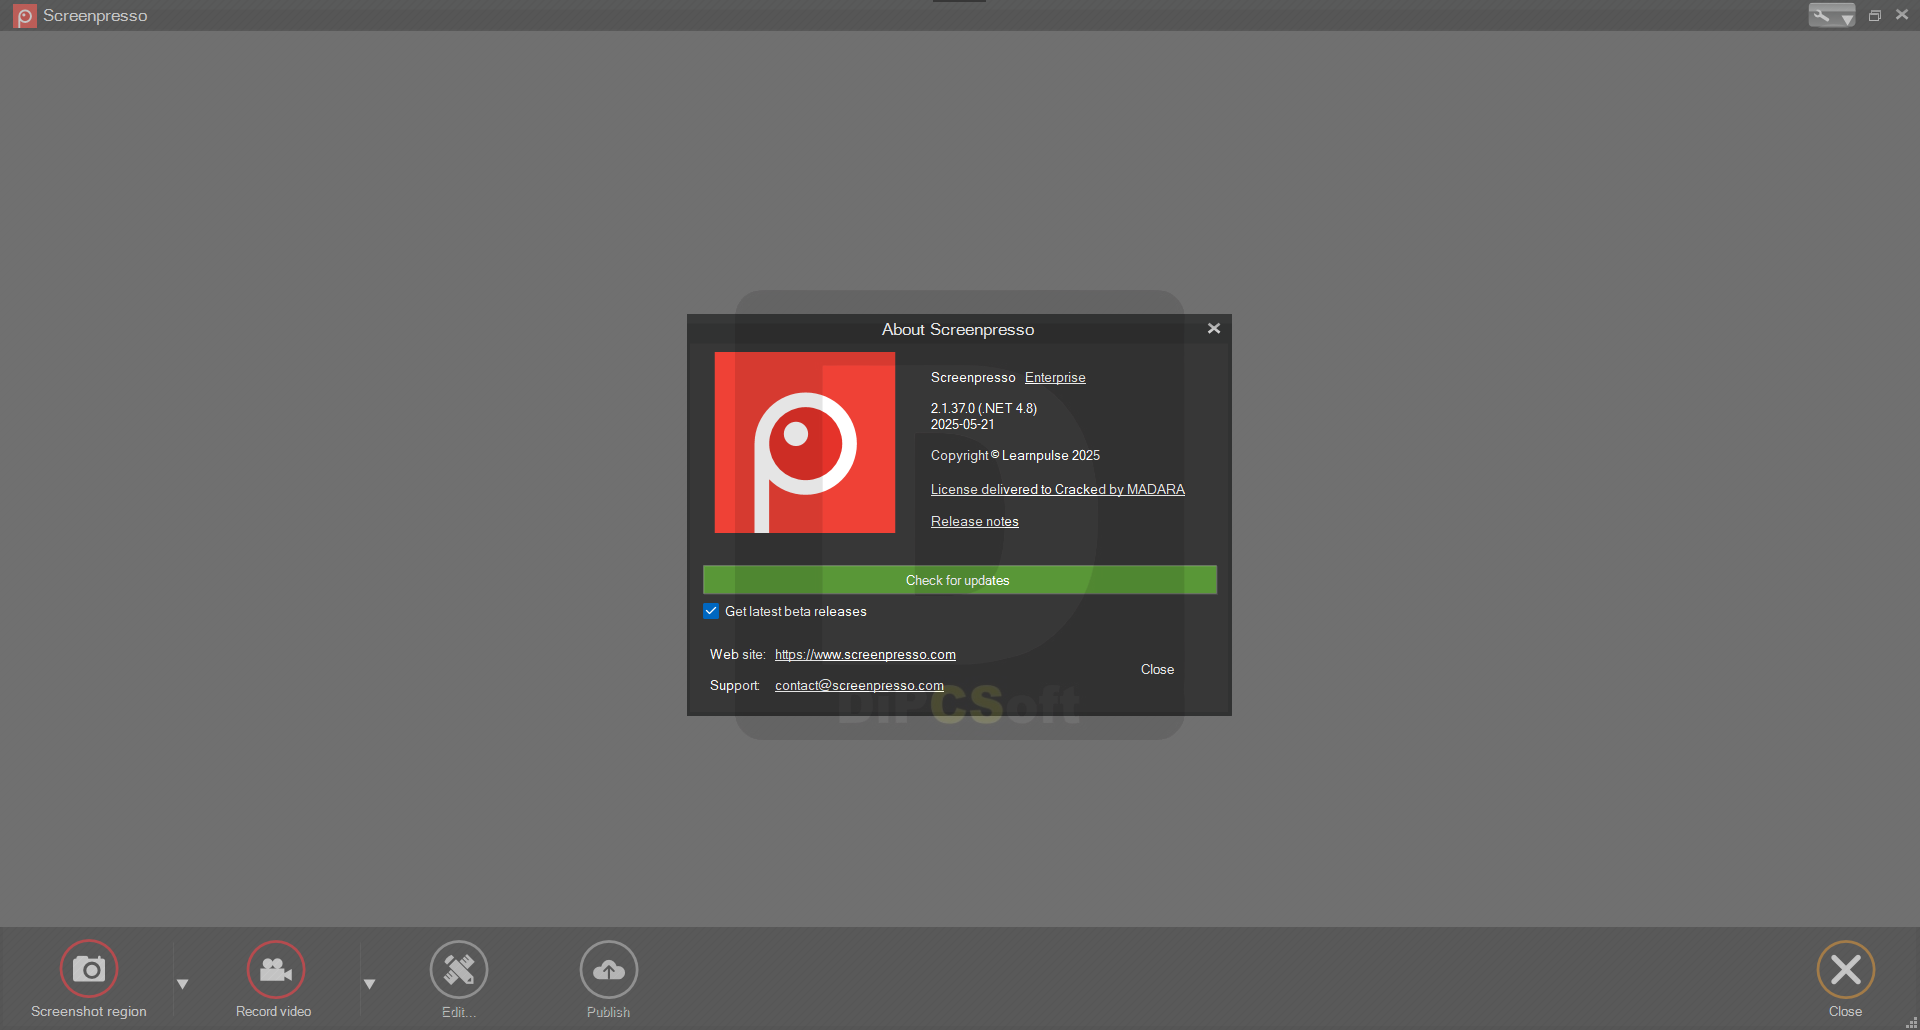1920x1030 pixels.
Task: Open the wrench settings menu in the title bar
Action: click(x=1832, y=15)
